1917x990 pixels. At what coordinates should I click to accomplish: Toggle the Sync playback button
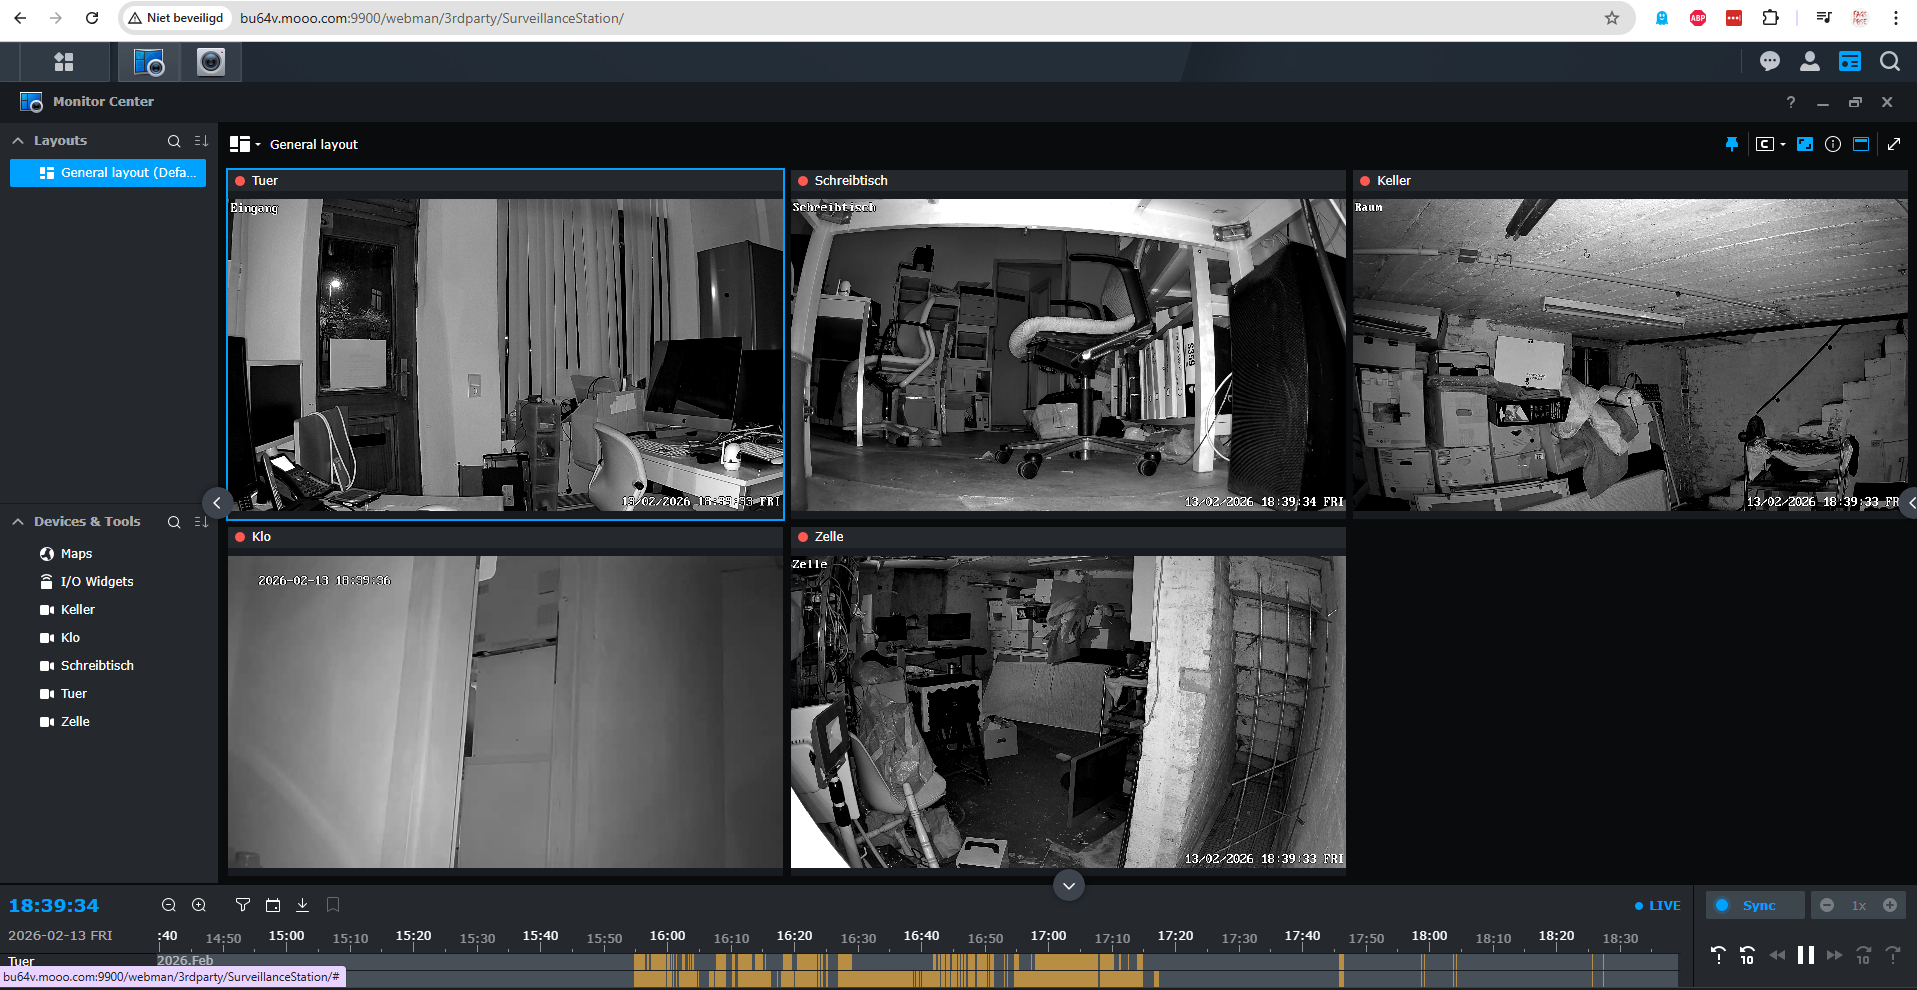point(1755,905)
